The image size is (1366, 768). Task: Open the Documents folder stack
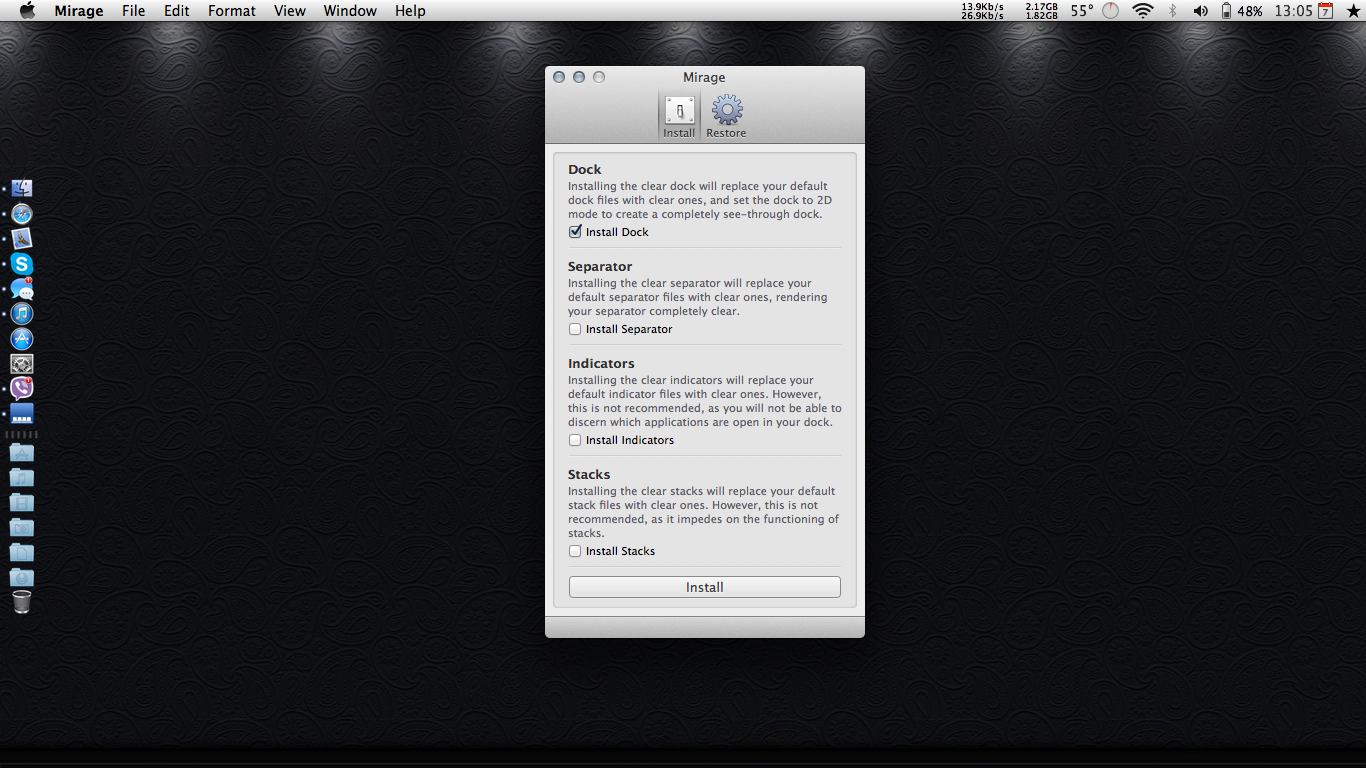coord(22,553)
